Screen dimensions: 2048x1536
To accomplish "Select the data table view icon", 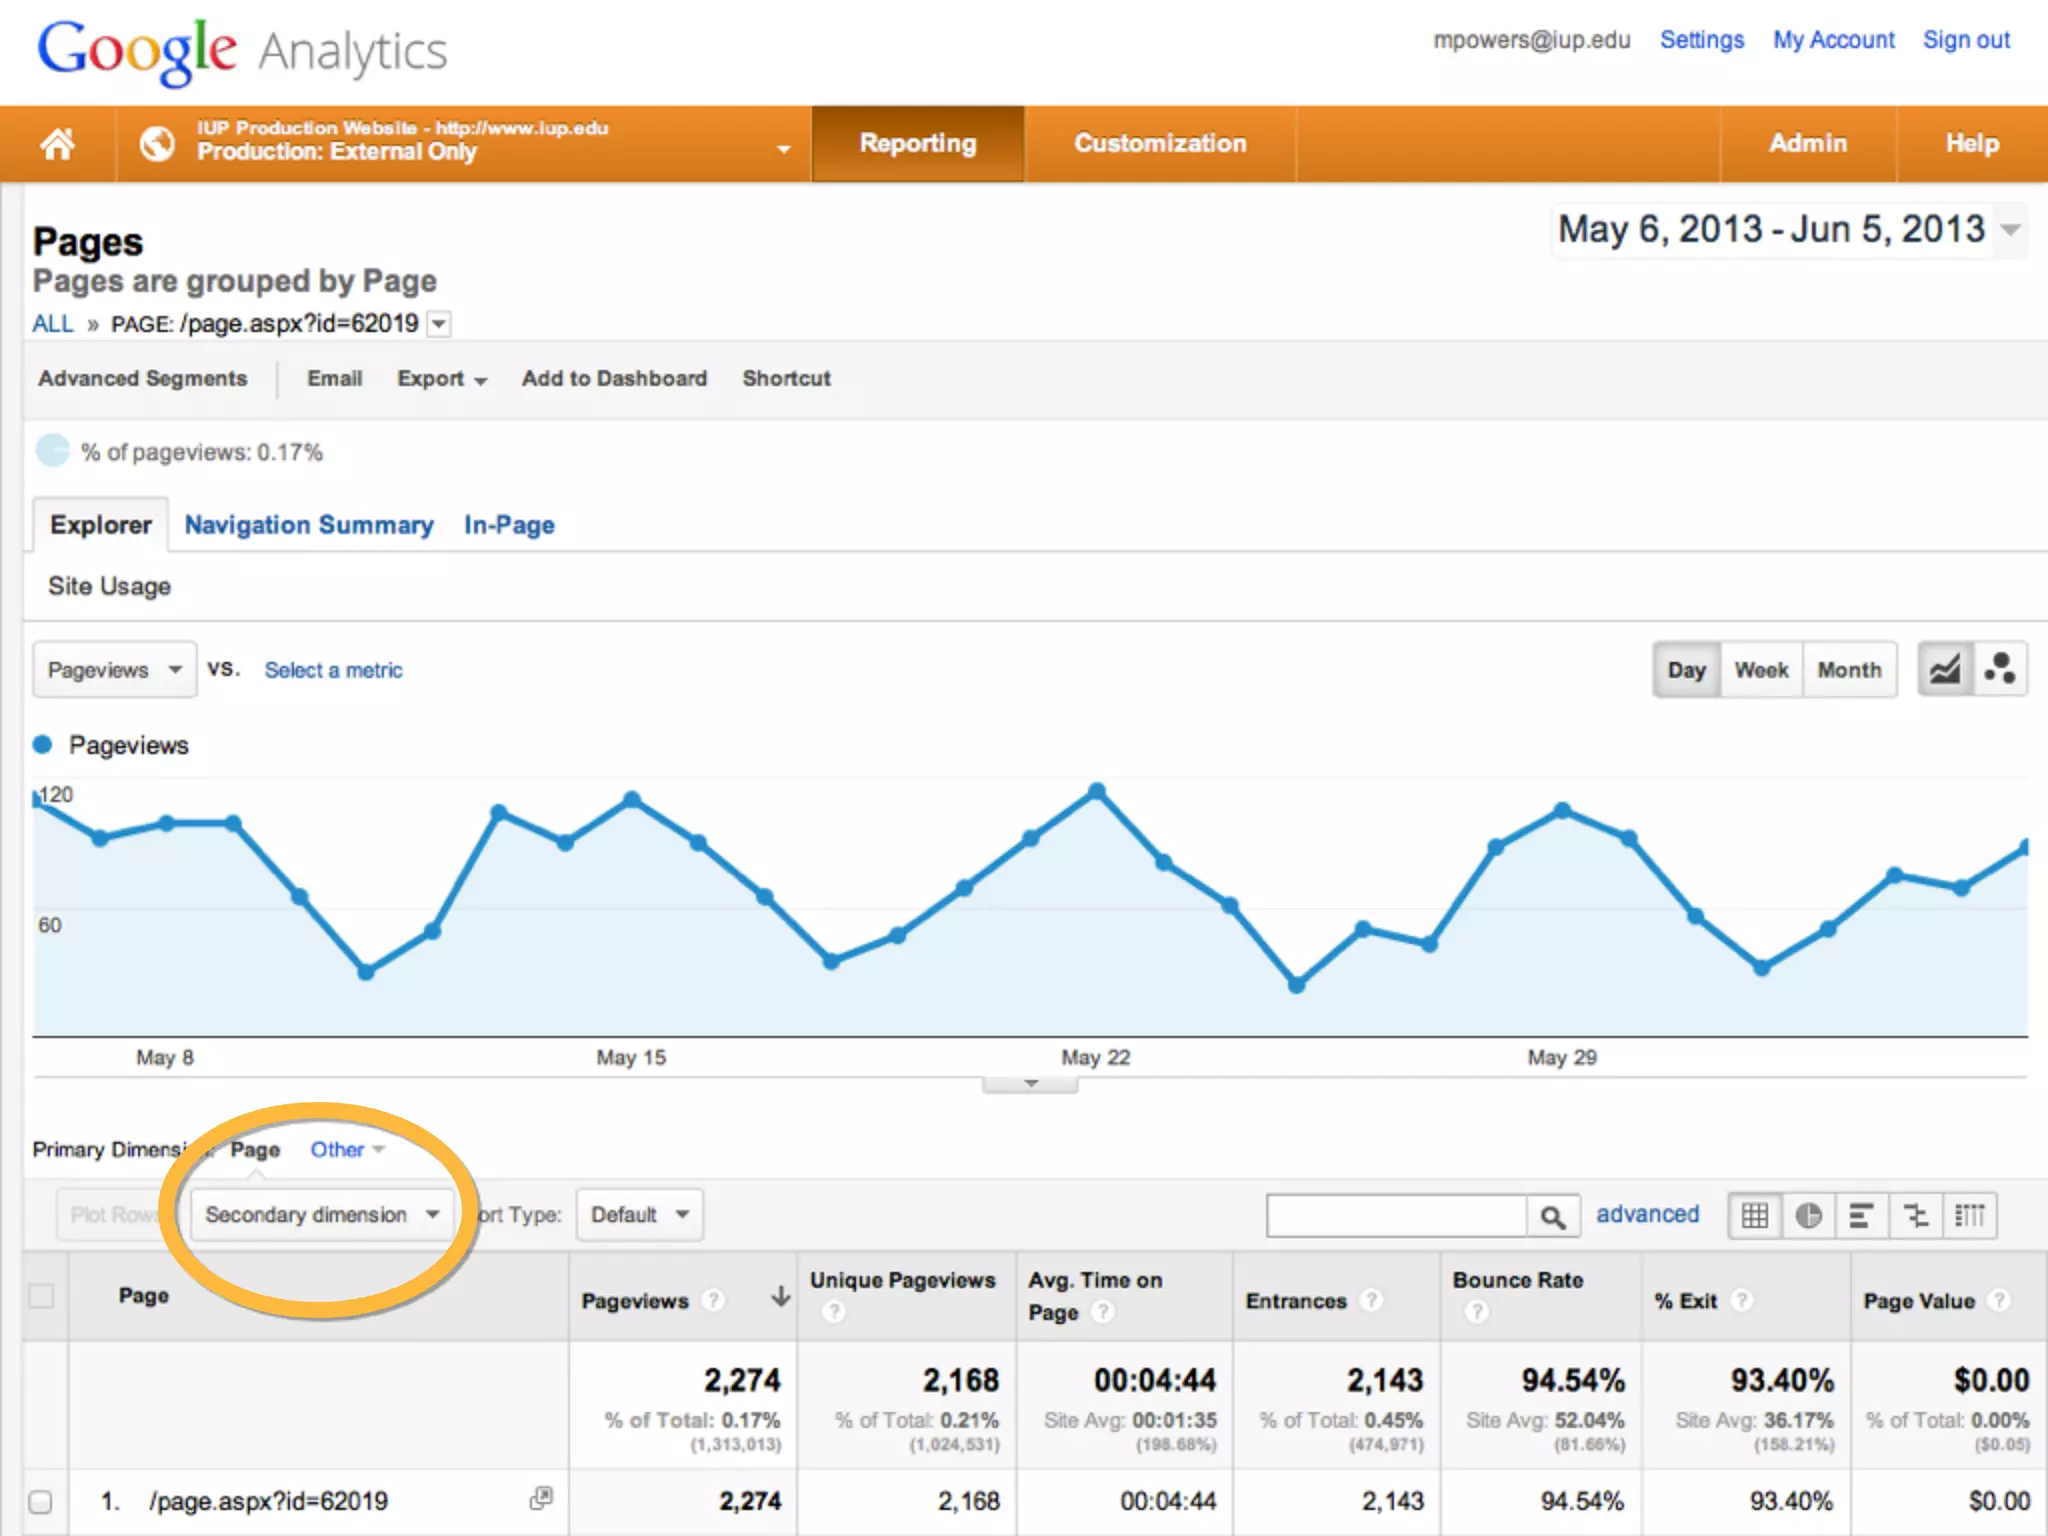I will (x=1755, y=1215).
